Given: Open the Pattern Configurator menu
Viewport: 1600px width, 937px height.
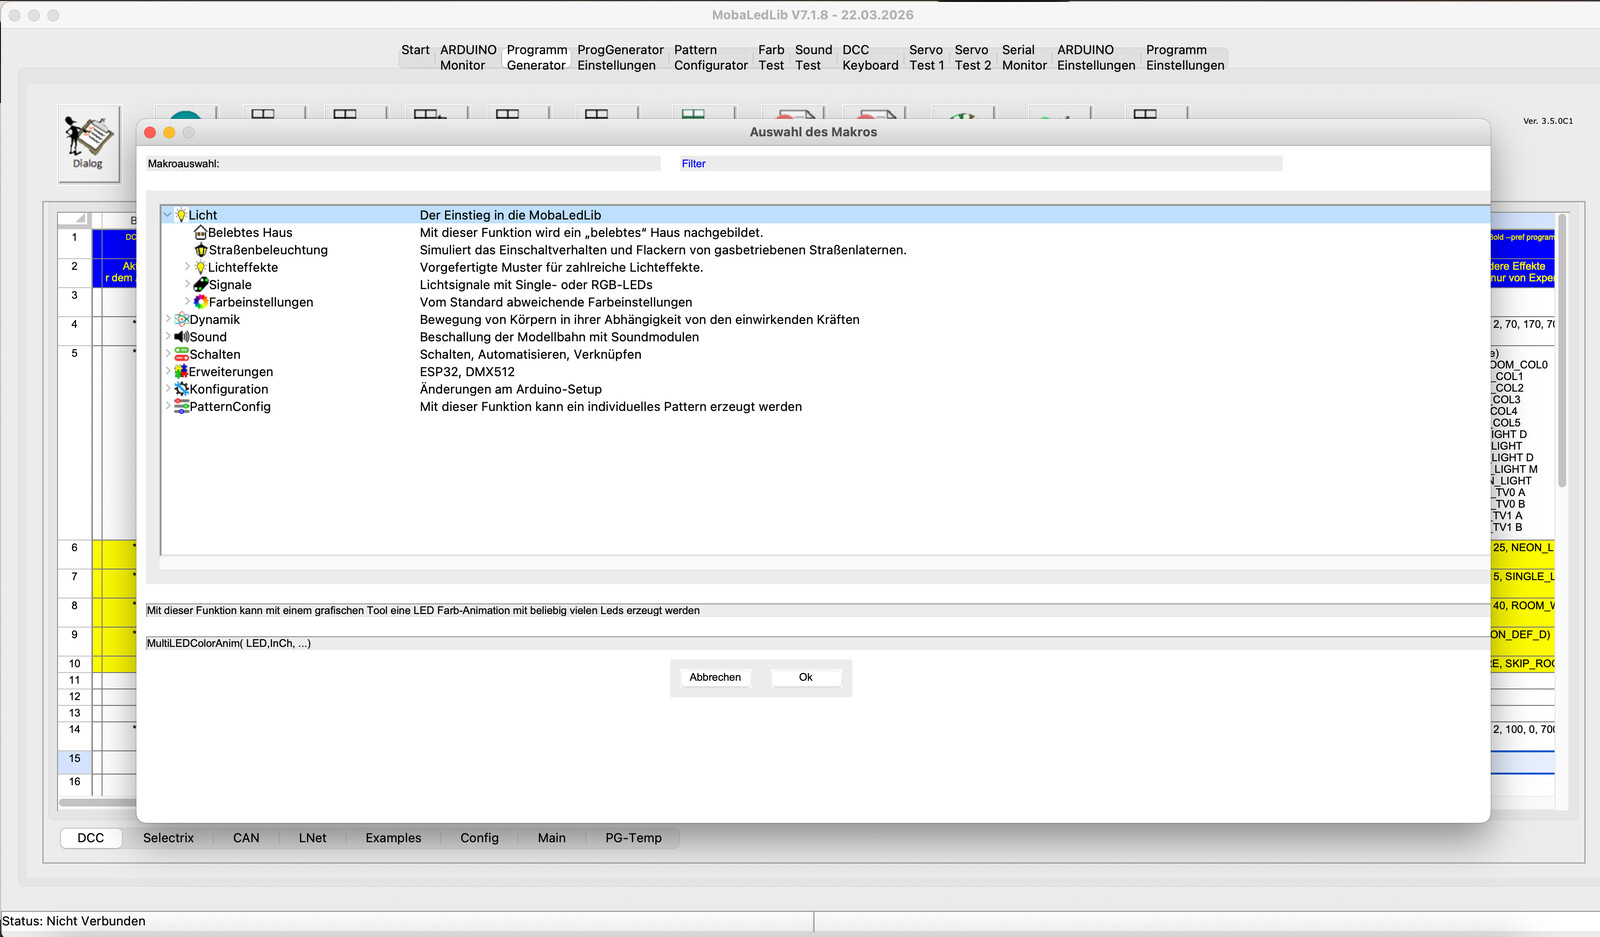Looking at the screenshot, I should (710, 58).
